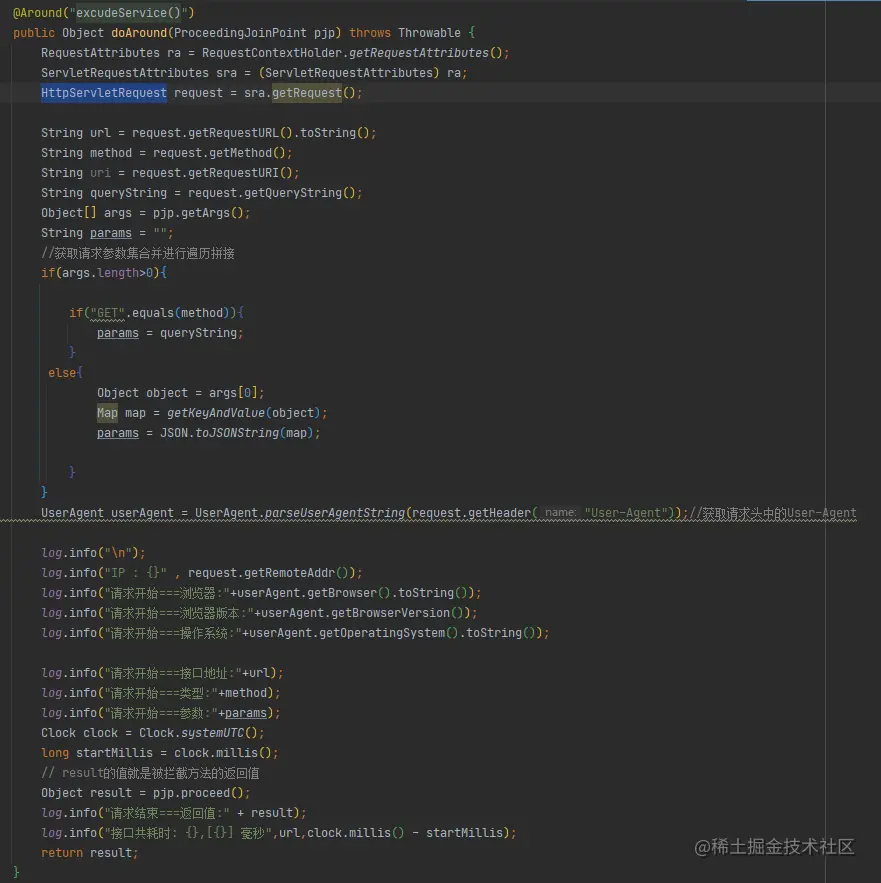This screenshot has height=883, width=881.
Task: Click pjp.getArgs() call
Action: tap(198, 213)
